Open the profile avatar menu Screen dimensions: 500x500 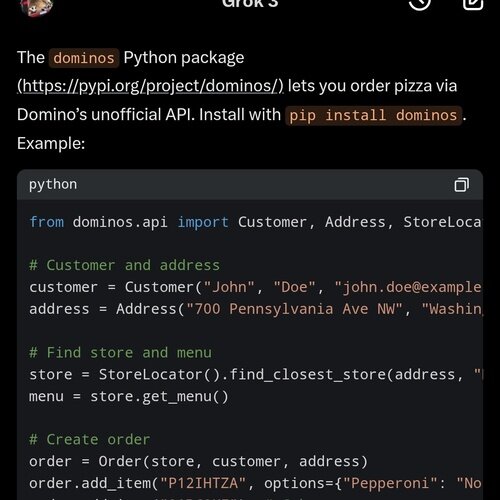tap(37, 7)
